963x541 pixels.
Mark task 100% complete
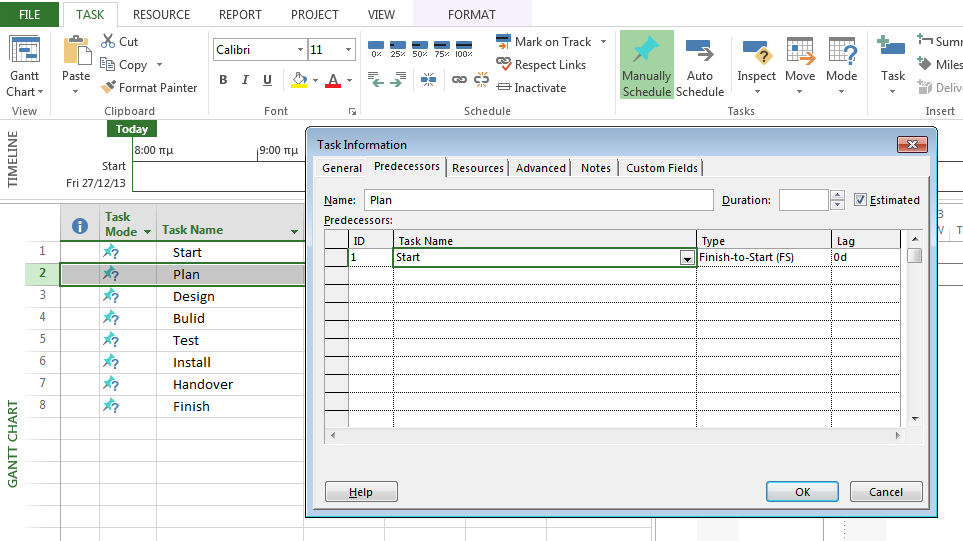[x=464, y=49]
